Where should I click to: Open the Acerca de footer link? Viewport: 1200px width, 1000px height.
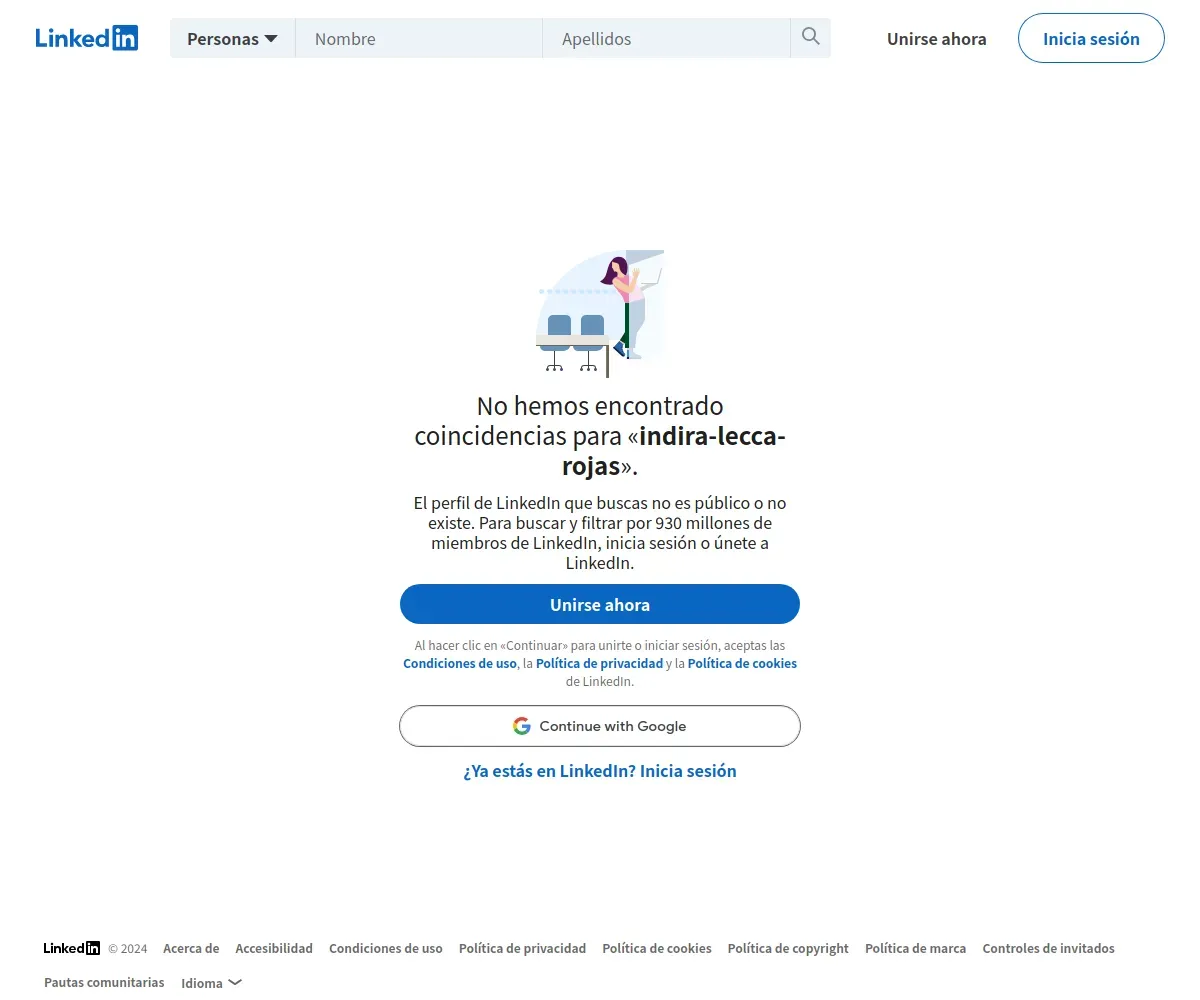[x=191, y=948]
